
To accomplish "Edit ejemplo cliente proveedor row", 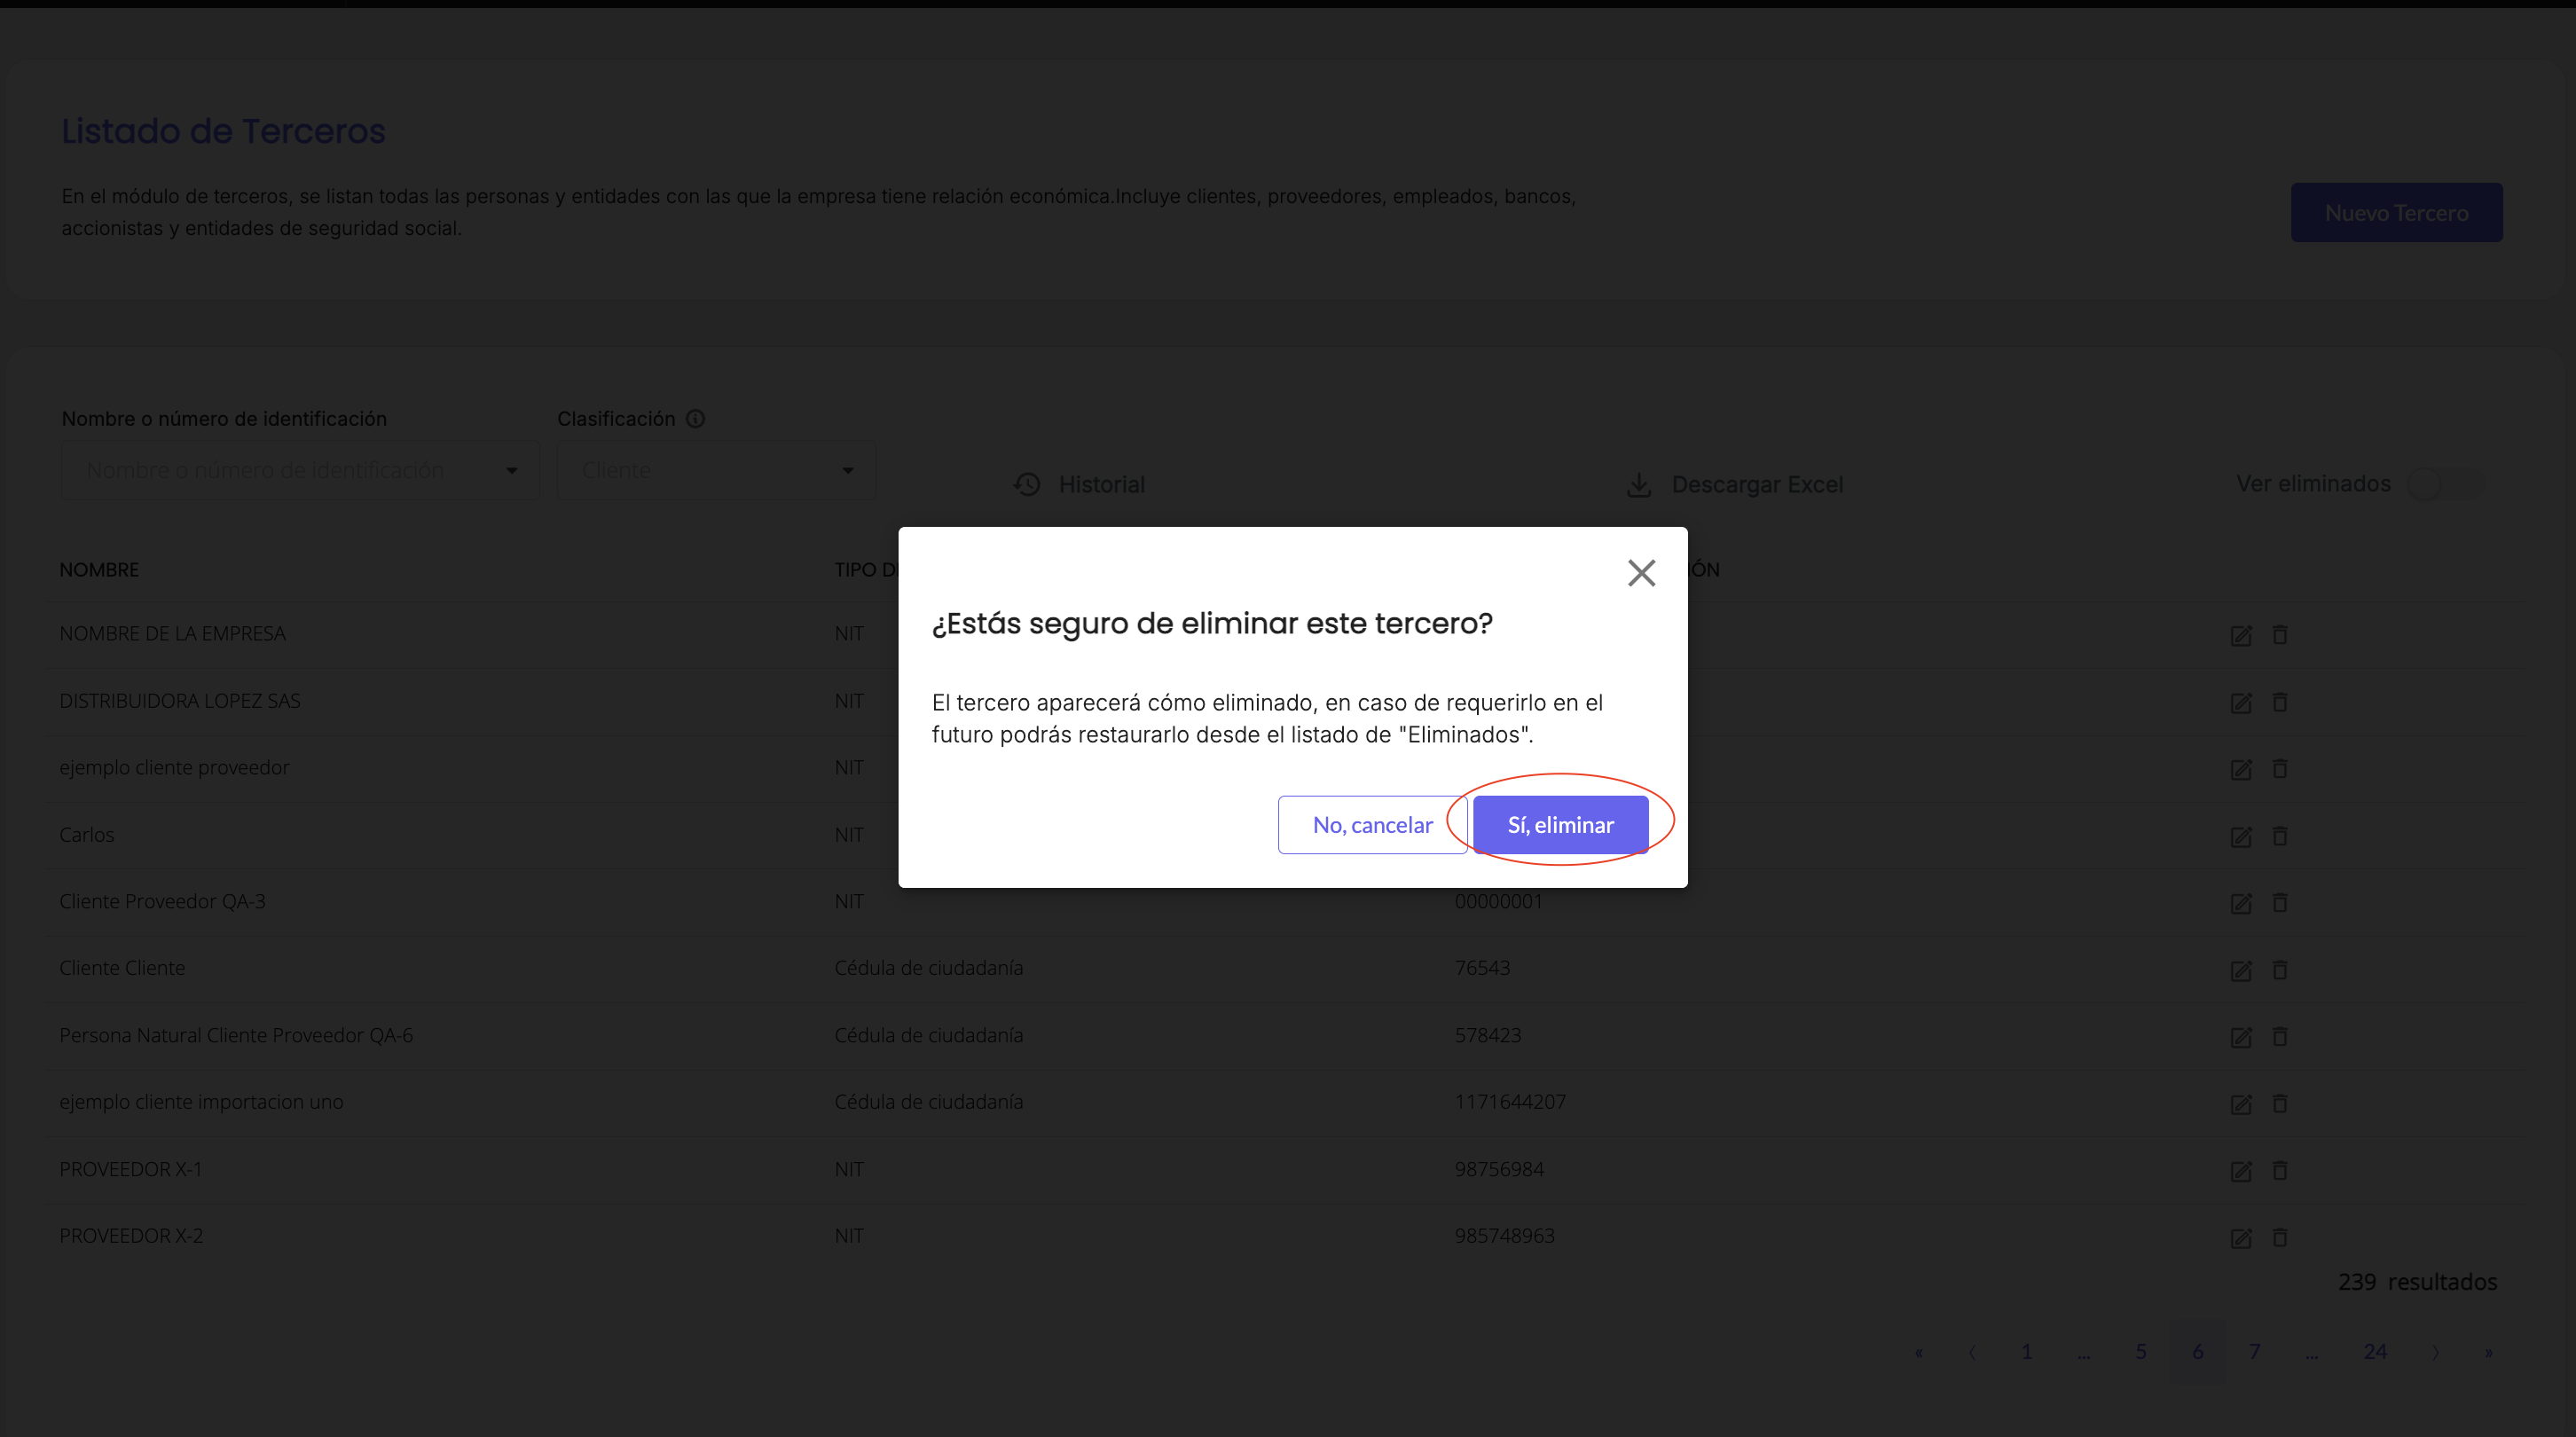I will (x=2240, y=769).
